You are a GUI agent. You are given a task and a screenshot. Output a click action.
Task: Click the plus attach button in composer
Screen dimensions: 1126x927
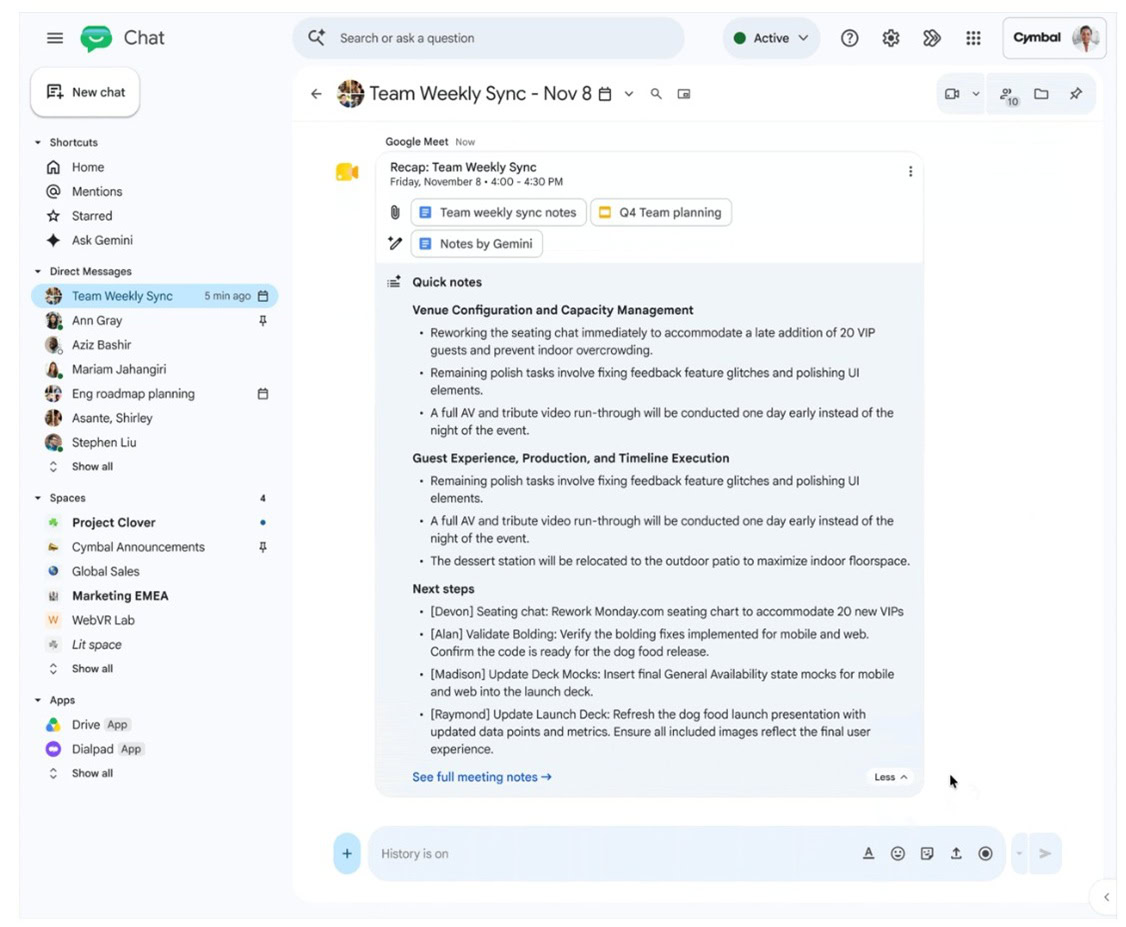(347, 854)
